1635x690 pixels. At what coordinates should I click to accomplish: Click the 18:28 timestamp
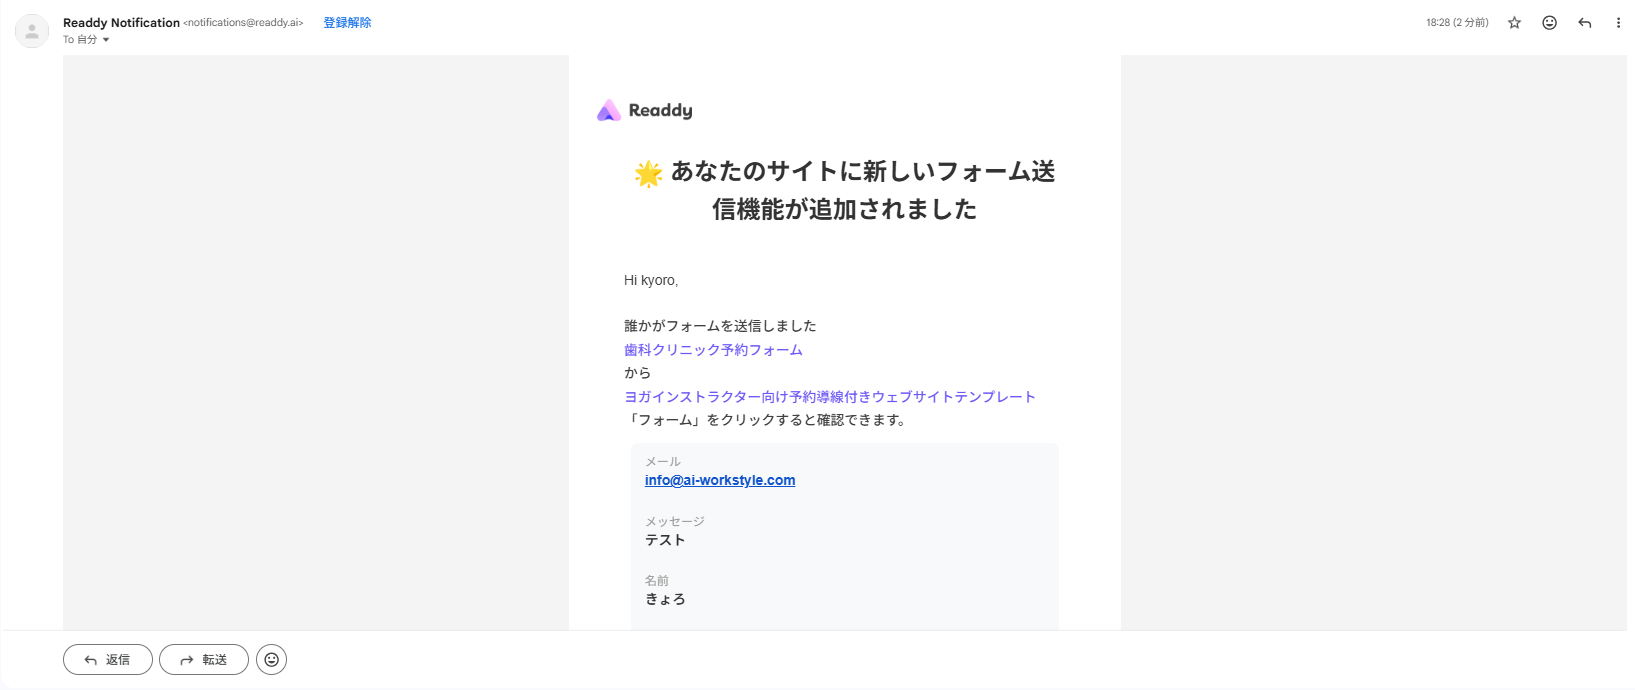coord(1456,23)
